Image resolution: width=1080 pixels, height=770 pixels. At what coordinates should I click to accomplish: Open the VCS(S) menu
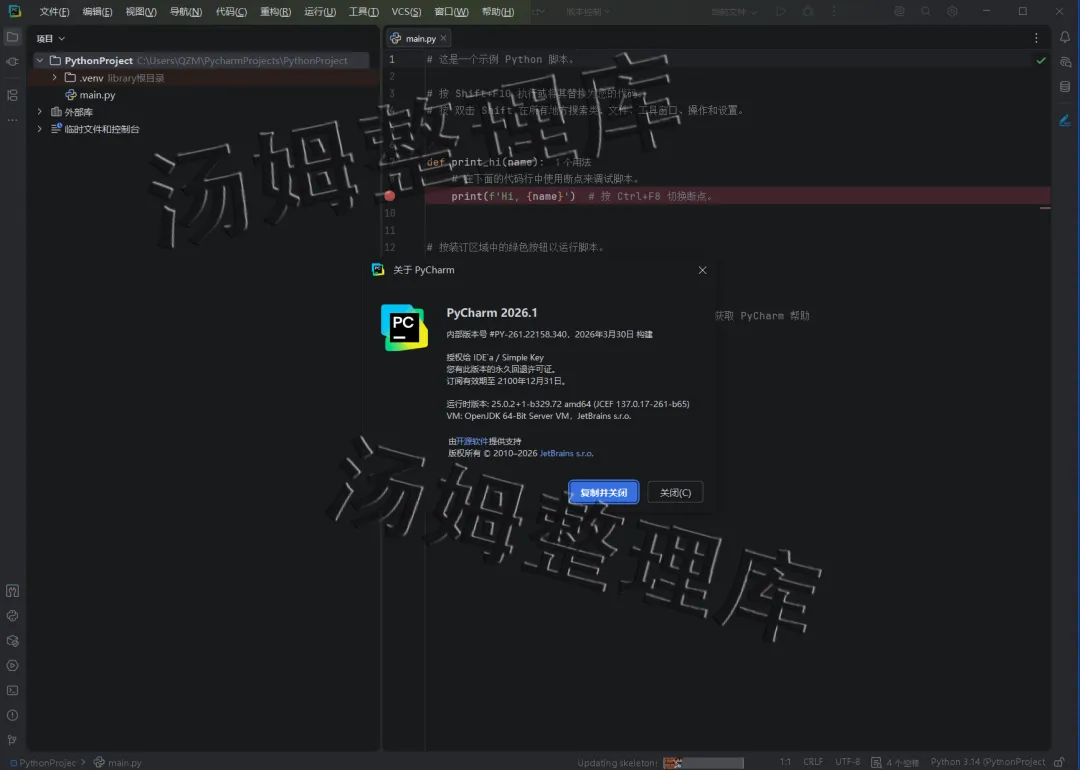click(406, 12)
